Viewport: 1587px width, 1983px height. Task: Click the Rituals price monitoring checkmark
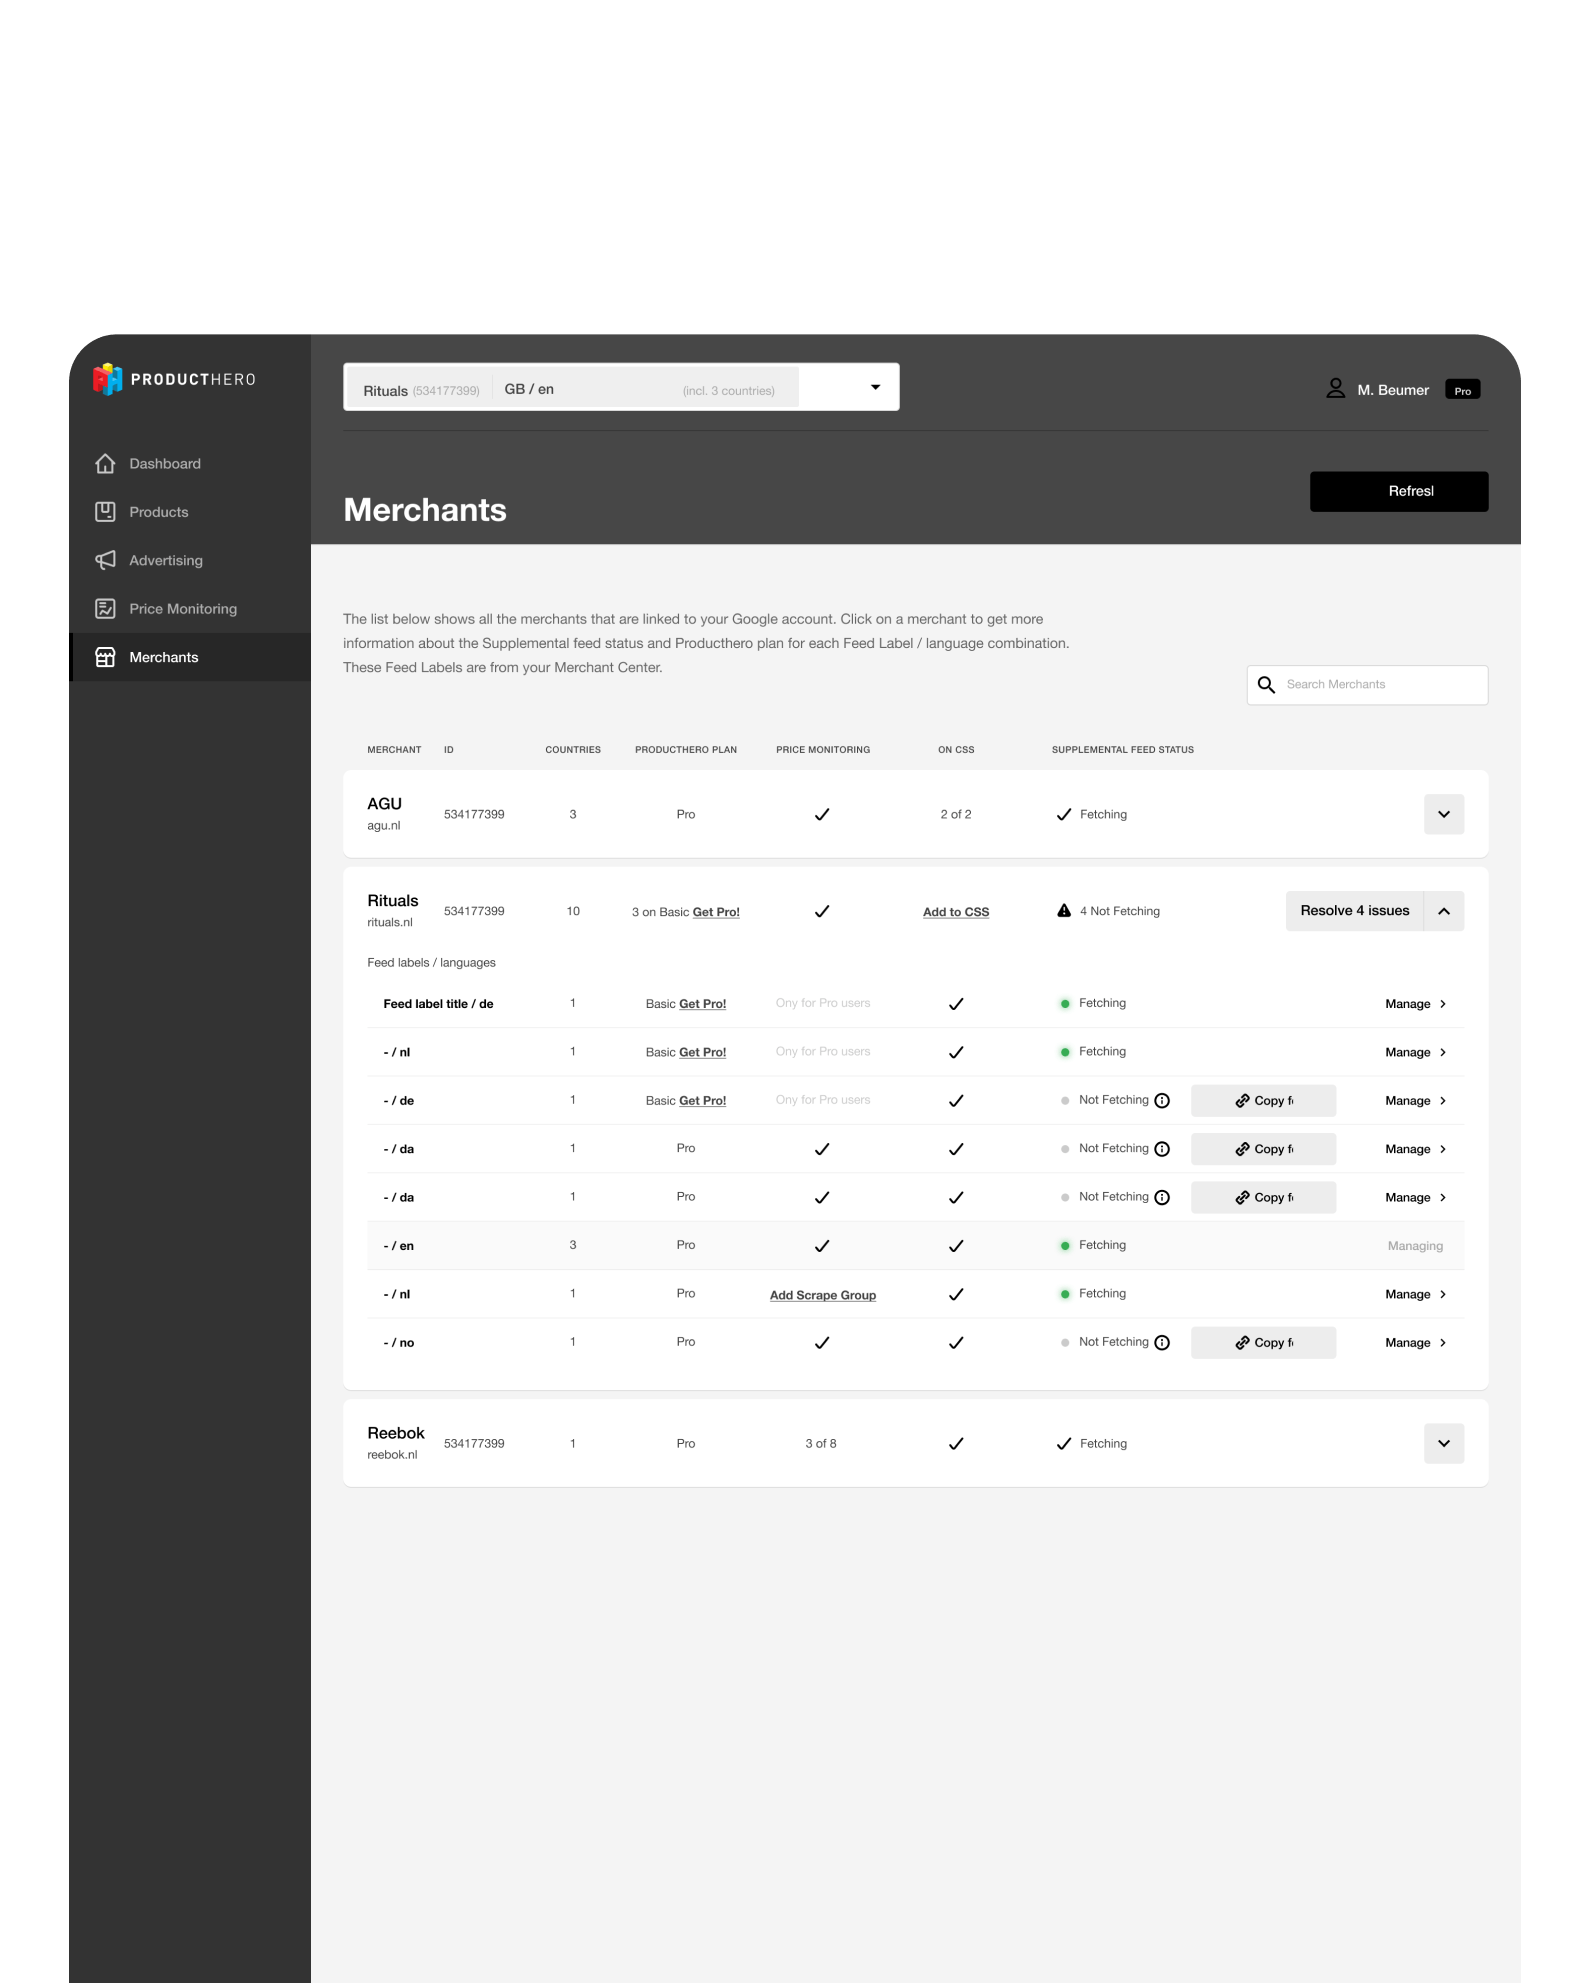(x=822, y=912)
